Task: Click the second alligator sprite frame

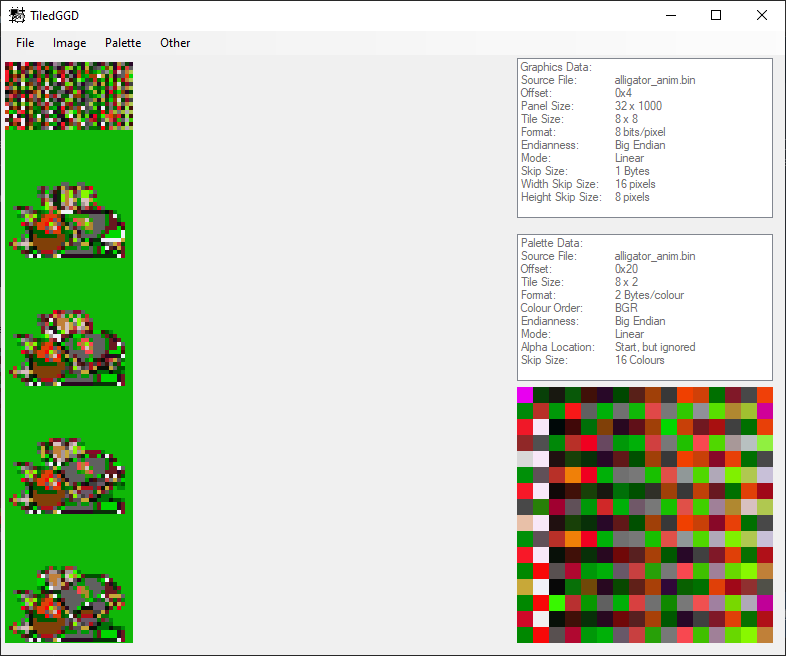Action: pos(67,348)
